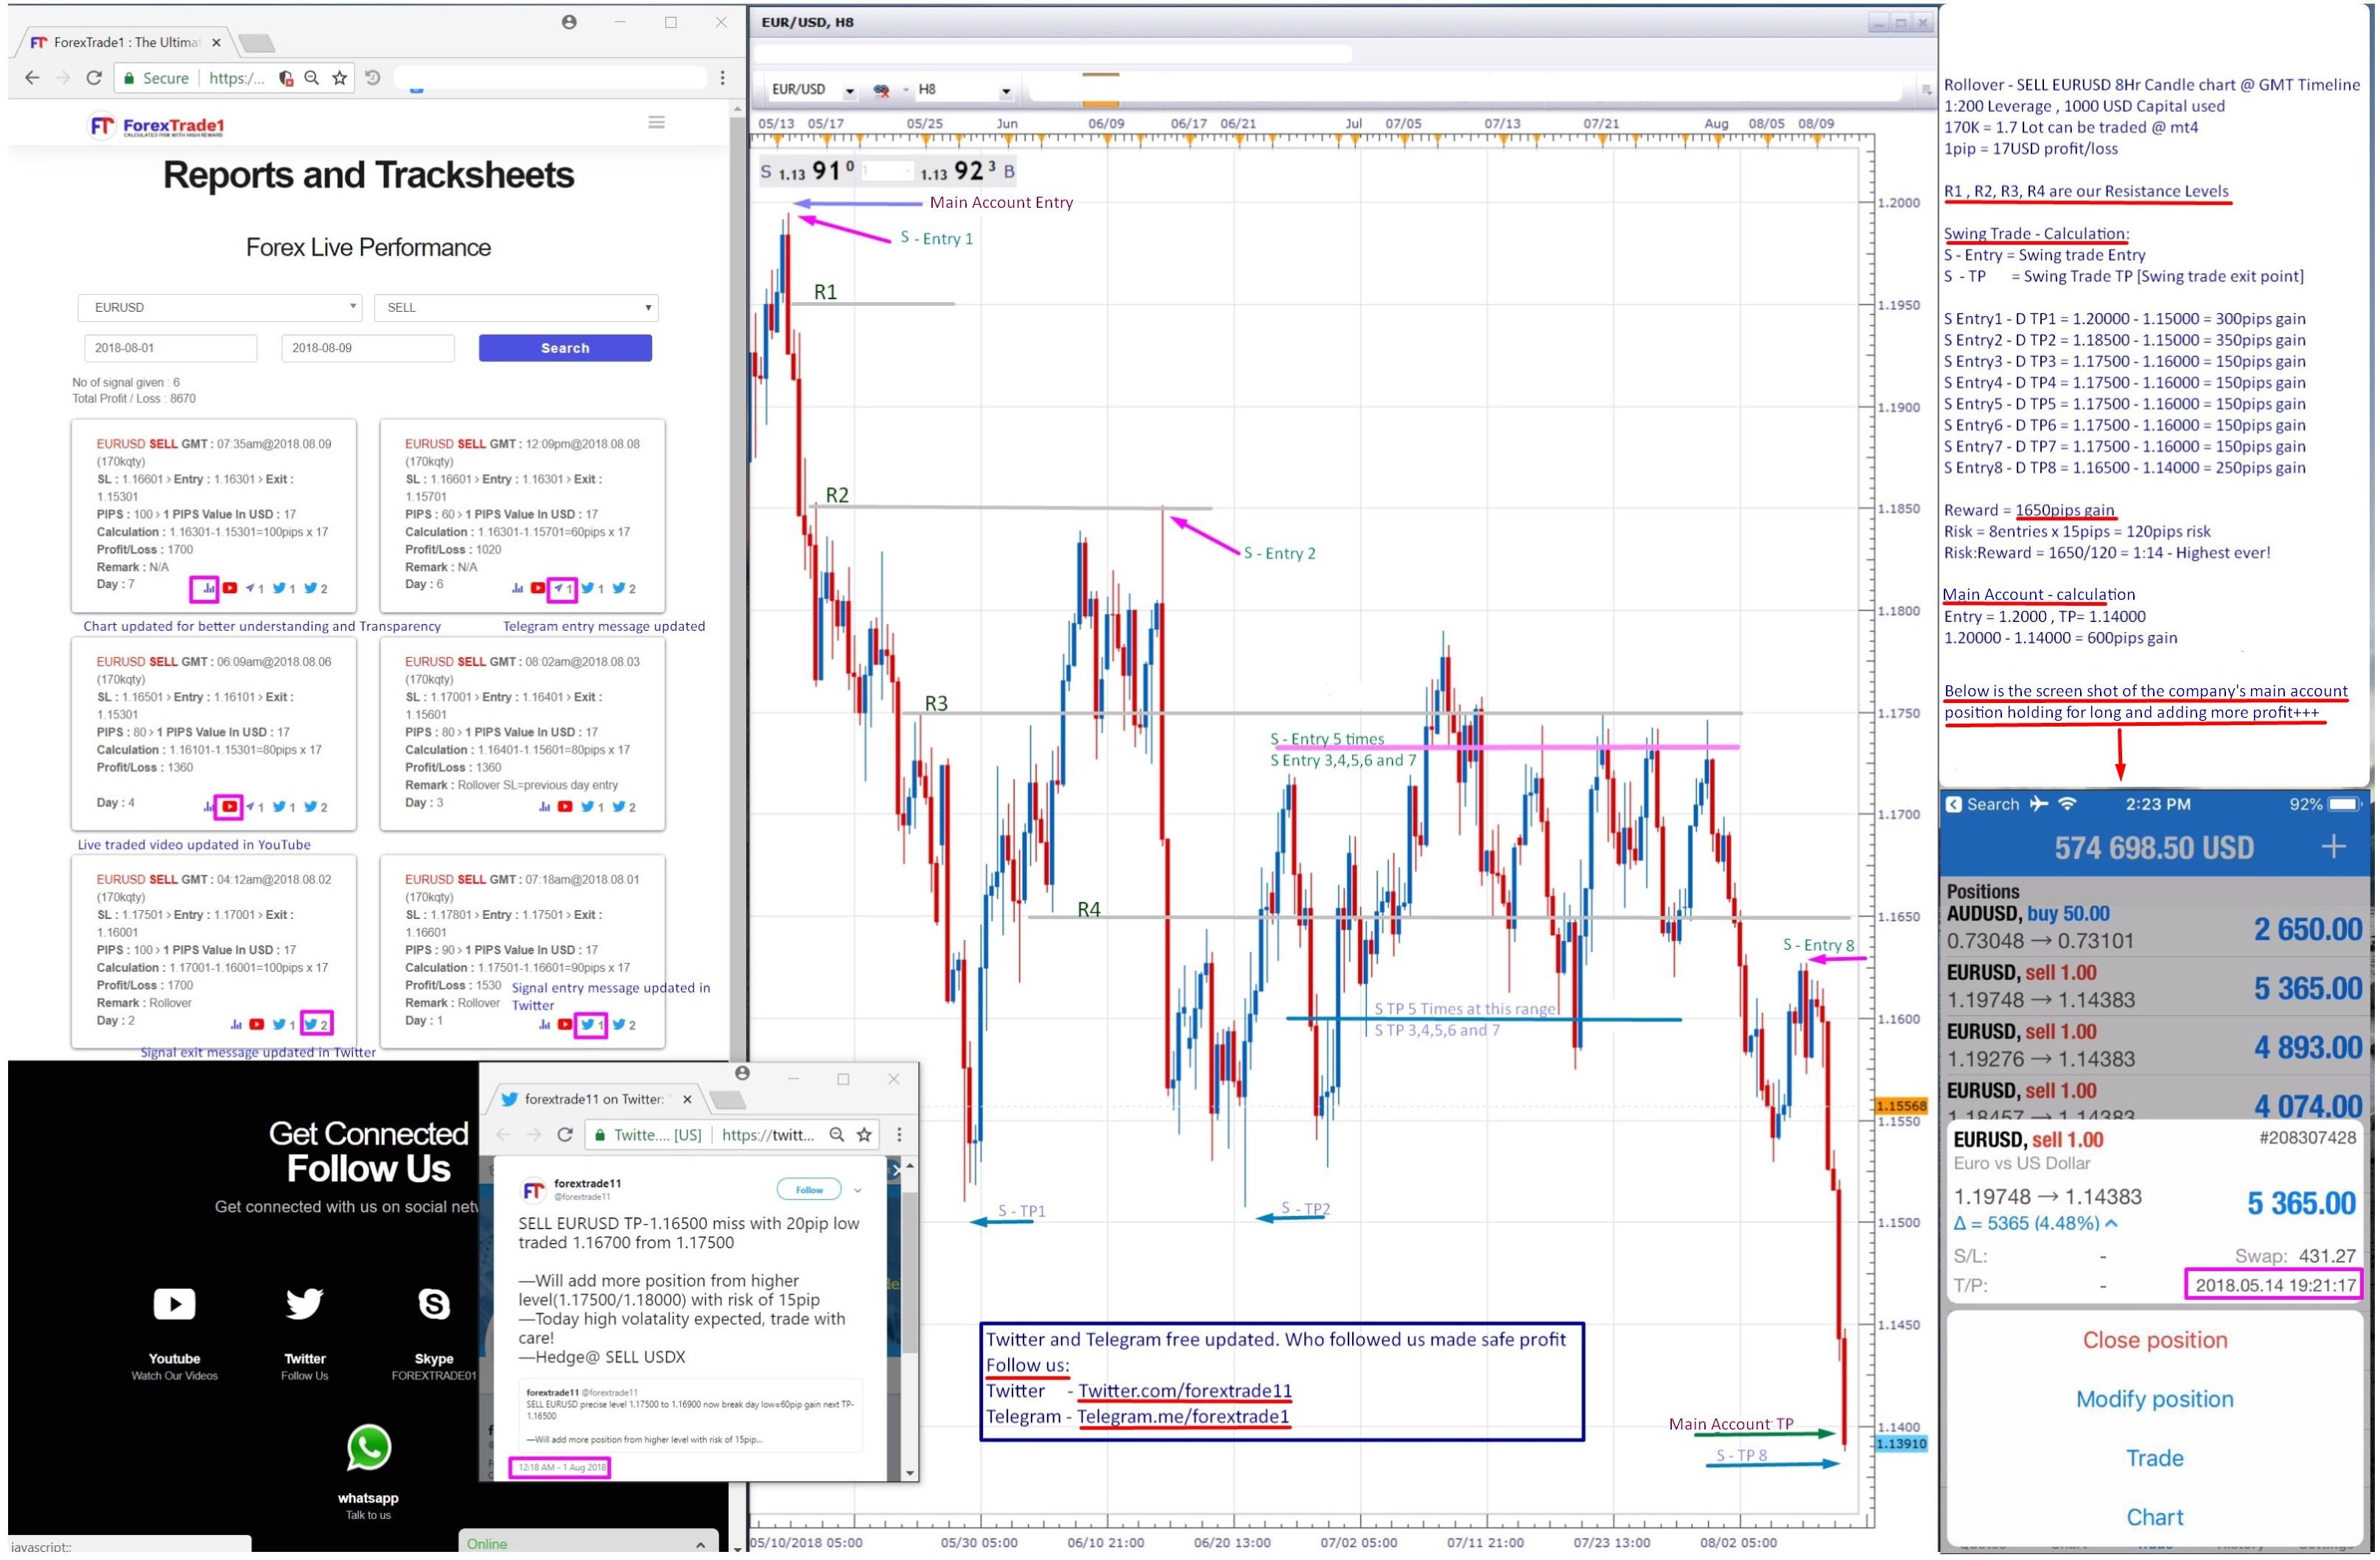Image resolution: width=2380 pixels, height=1560 pixels.
Task: Tap Chart option on phone screen
Action: click(x=2157, y=1518)
